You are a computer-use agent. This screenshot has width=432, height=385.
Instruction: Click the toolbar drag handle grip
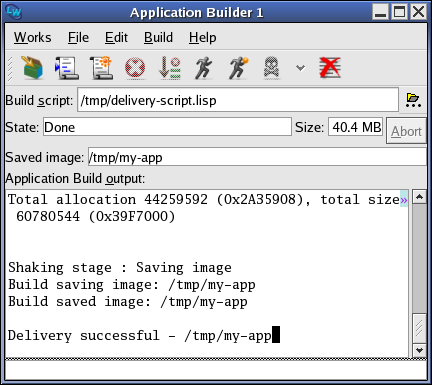pos(10,68)
